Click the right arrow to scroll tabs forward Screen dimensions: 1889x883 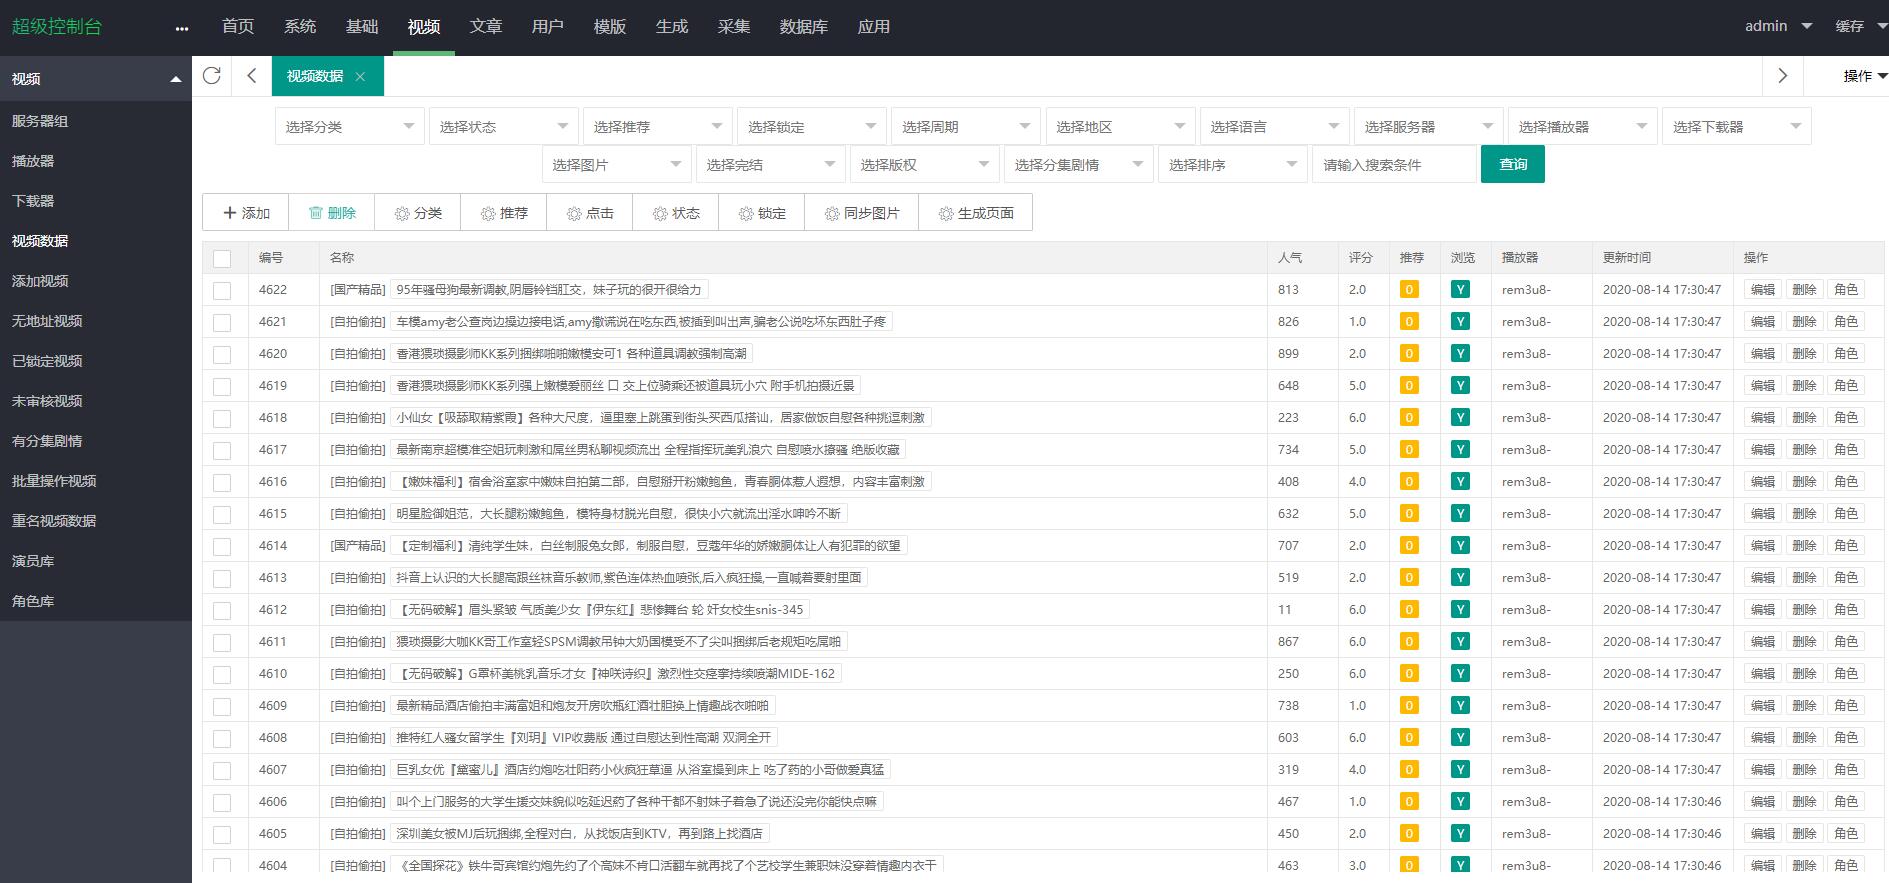point(1782,76)
